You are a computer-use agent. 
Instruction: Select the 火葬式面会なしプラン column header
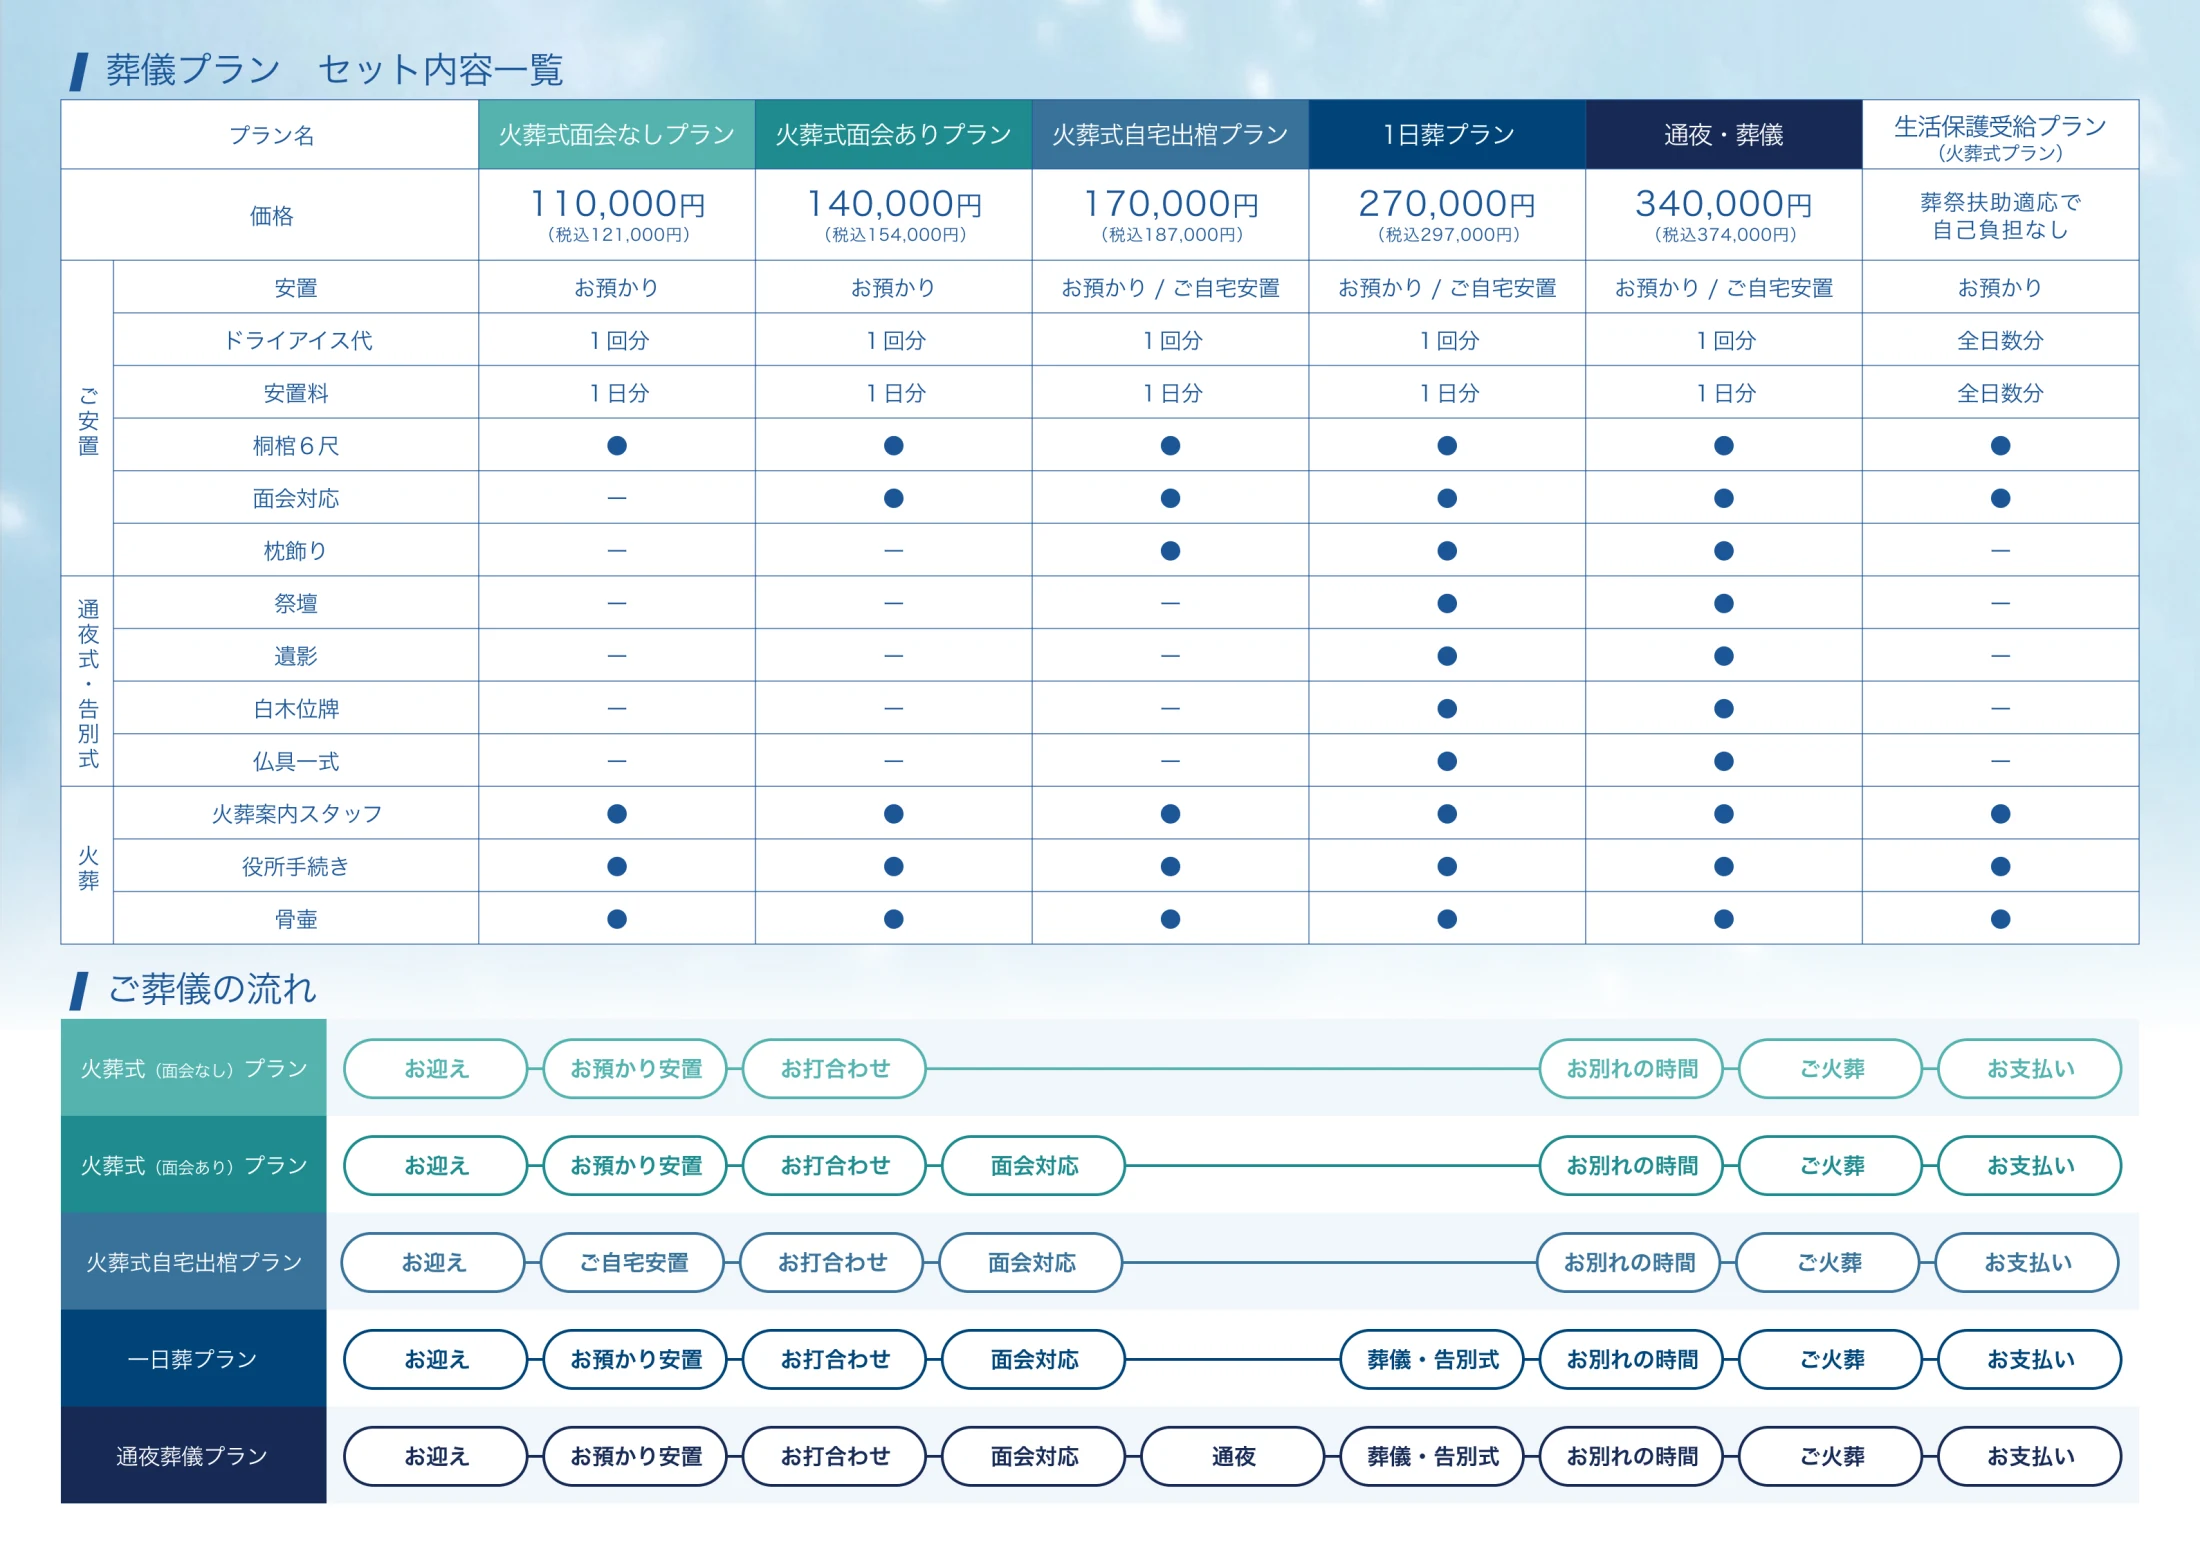tap(616, 134)
